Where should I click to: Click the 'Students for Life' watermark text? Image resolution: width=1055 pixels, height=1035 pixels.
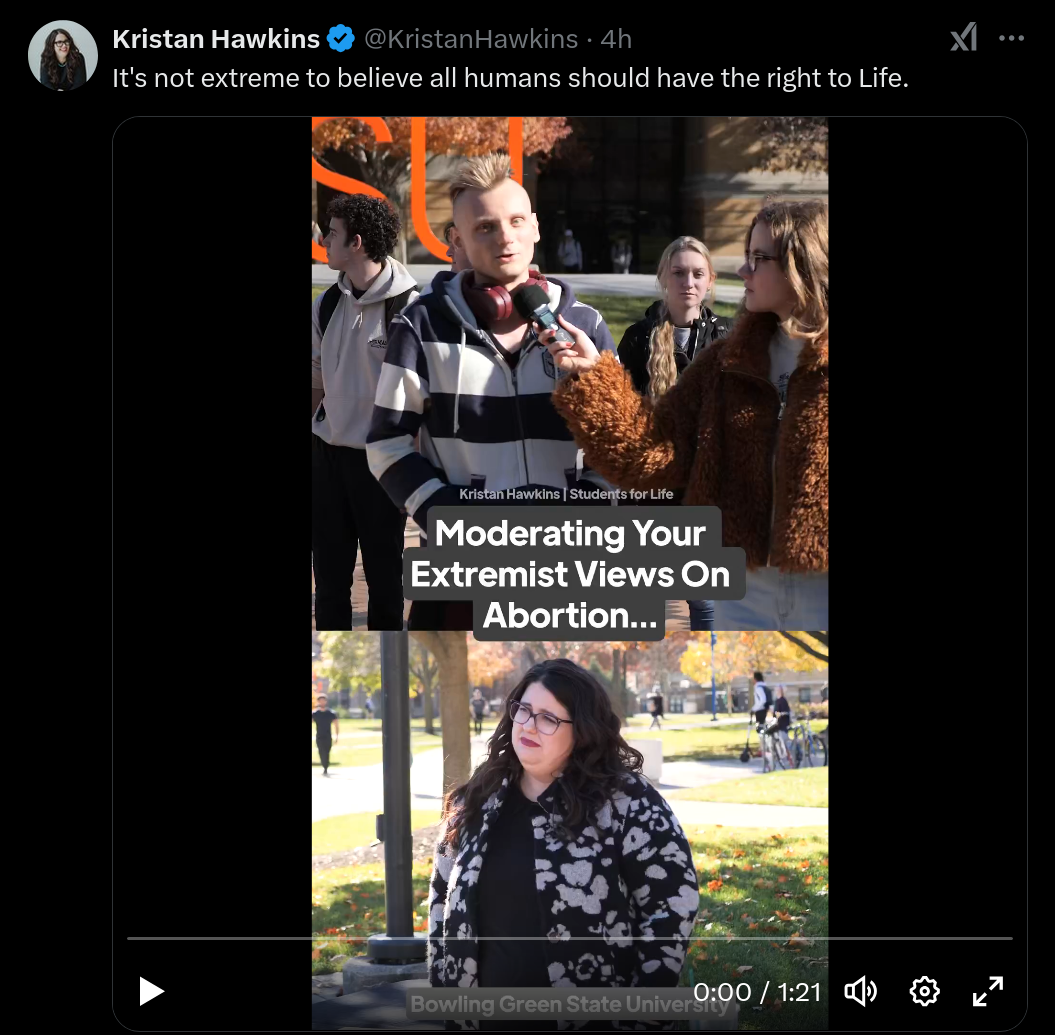point(621,494)
